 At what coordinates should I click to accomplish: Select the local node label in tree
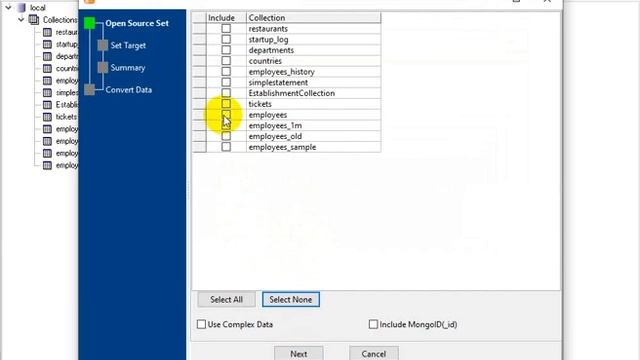point(38,7)
